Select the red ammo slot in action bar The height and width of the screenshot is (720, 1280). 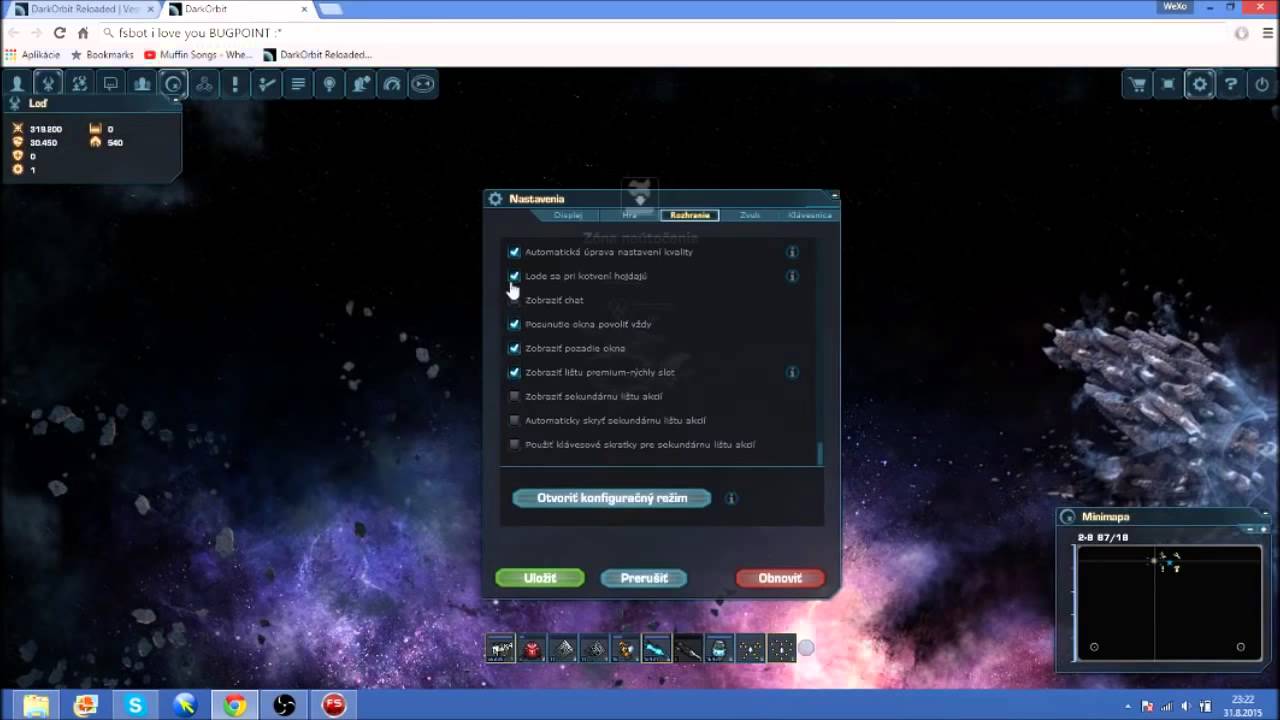coord(532,649)
